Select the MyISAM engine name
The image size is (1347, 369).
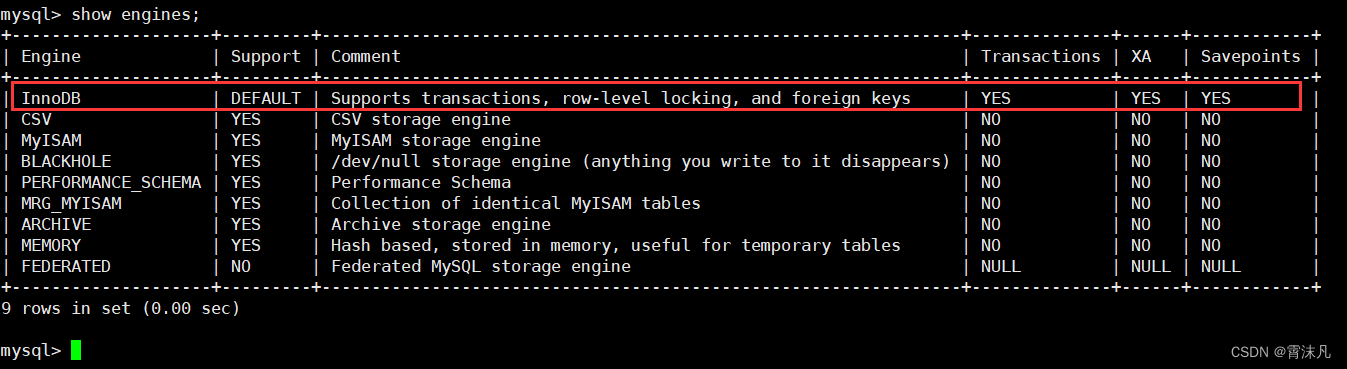(x=50, y=140)
